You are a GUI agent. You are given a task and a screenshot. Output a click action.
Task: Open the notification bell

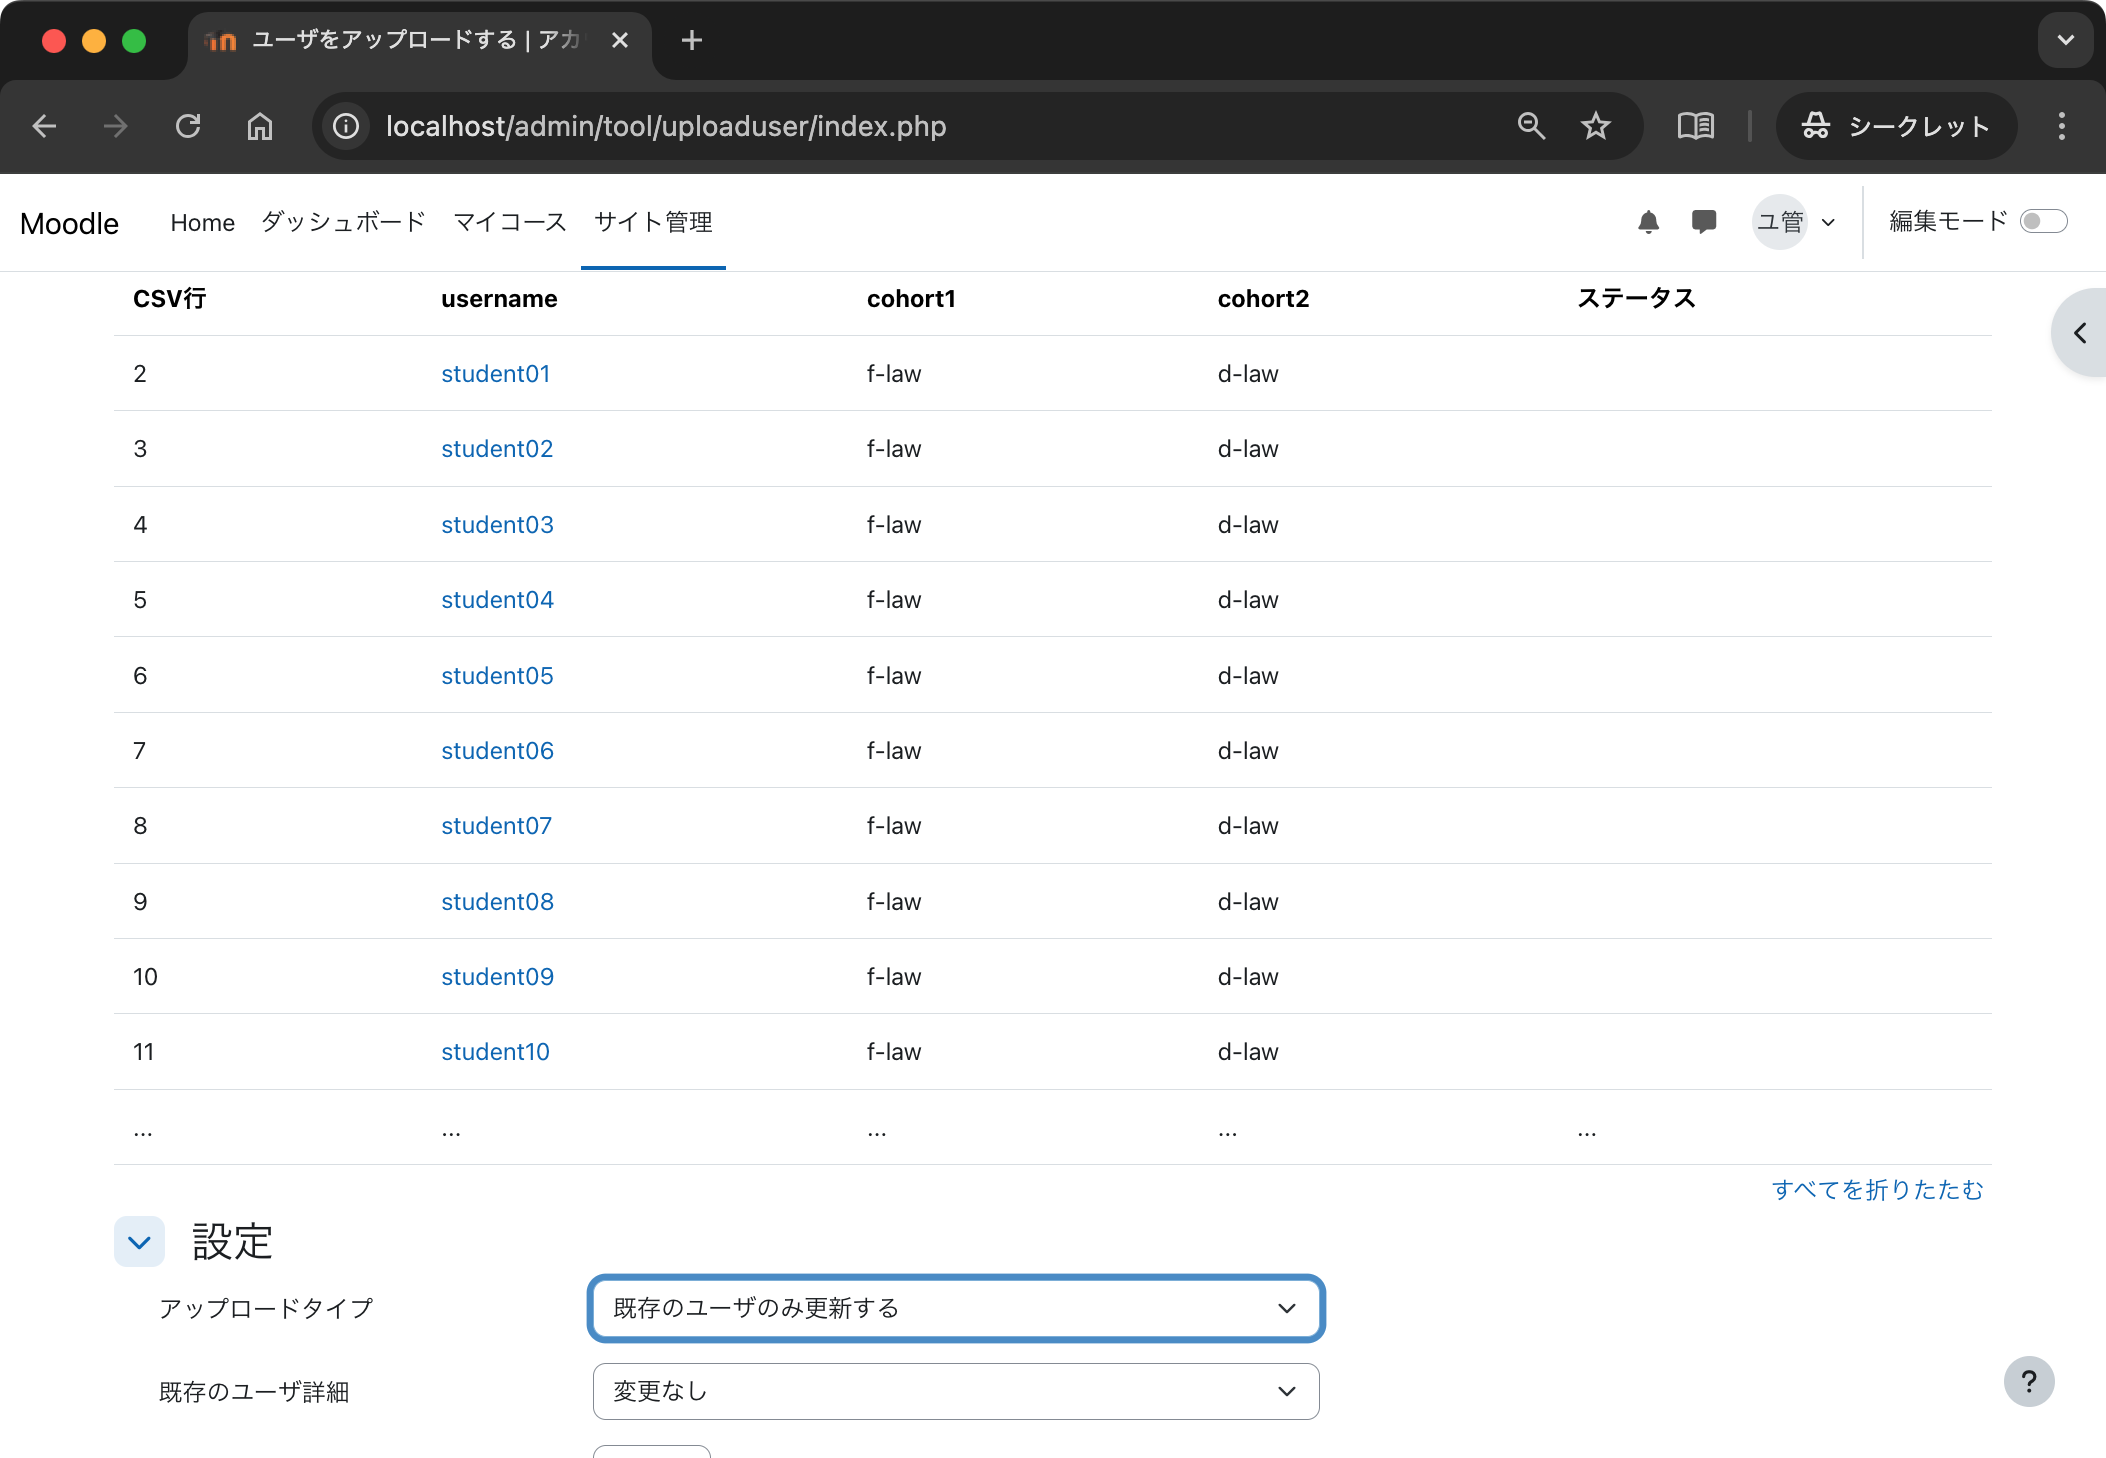click(x=1649, y=221)
